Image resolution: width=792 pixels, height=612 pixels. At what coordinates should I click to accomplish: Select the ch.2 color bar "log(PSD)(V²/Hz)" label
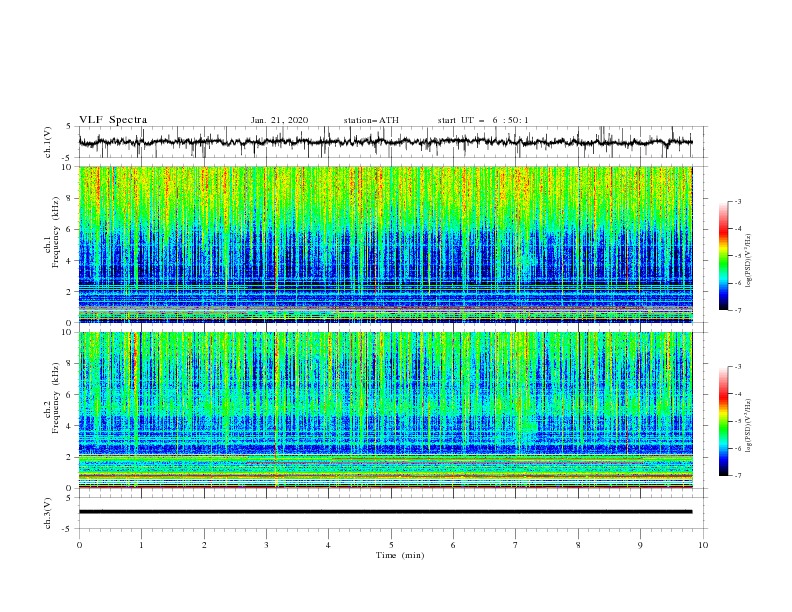coord(748,425)
